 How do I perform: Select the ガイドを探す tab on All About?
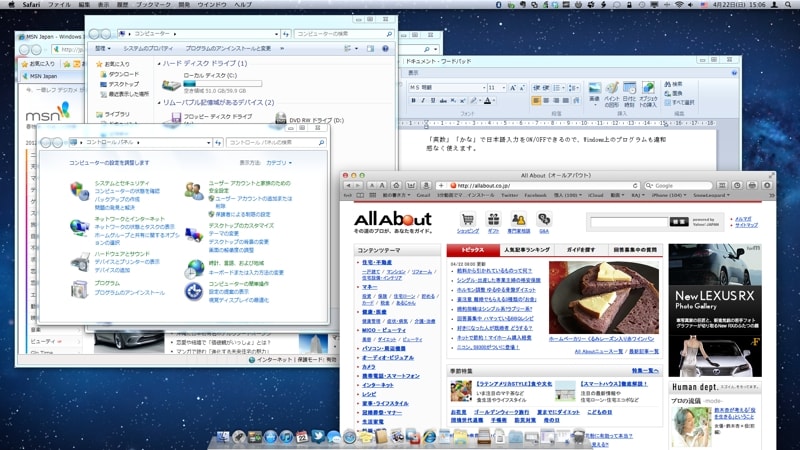click(x=576, y=249)
